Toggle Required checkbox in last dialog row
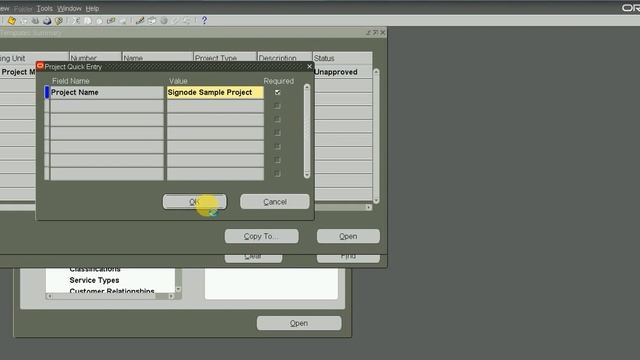Screen dimensions: 640x360 coord(278,174)
